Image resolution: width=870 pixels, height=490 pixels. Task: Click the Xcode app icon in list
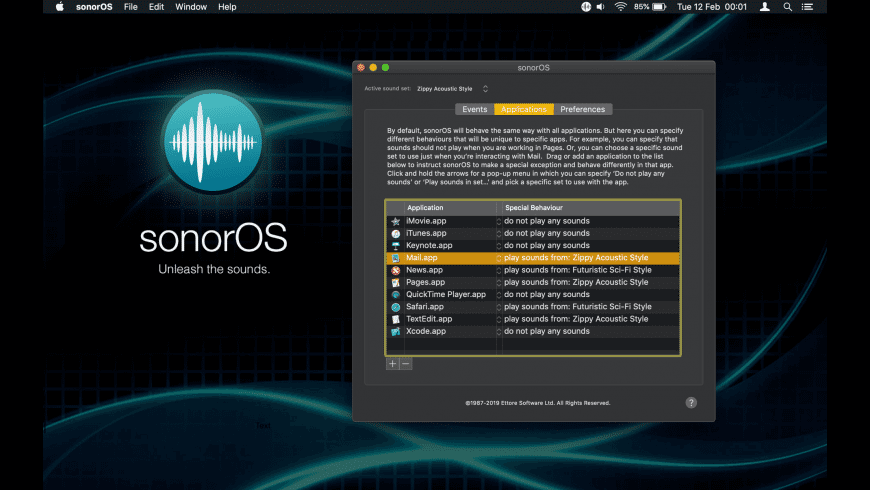[396, 331]
